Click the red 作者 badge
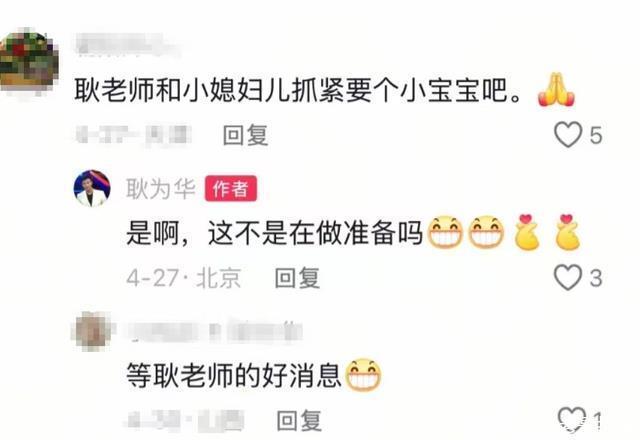The image size is (640, 440). pos(231,189)
